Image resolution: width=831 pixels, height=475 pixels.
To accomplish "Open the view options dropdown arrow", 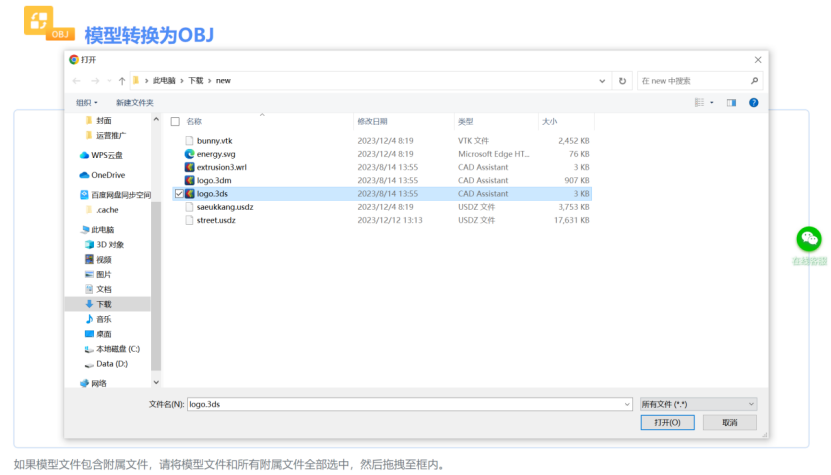I will point(712,102).
